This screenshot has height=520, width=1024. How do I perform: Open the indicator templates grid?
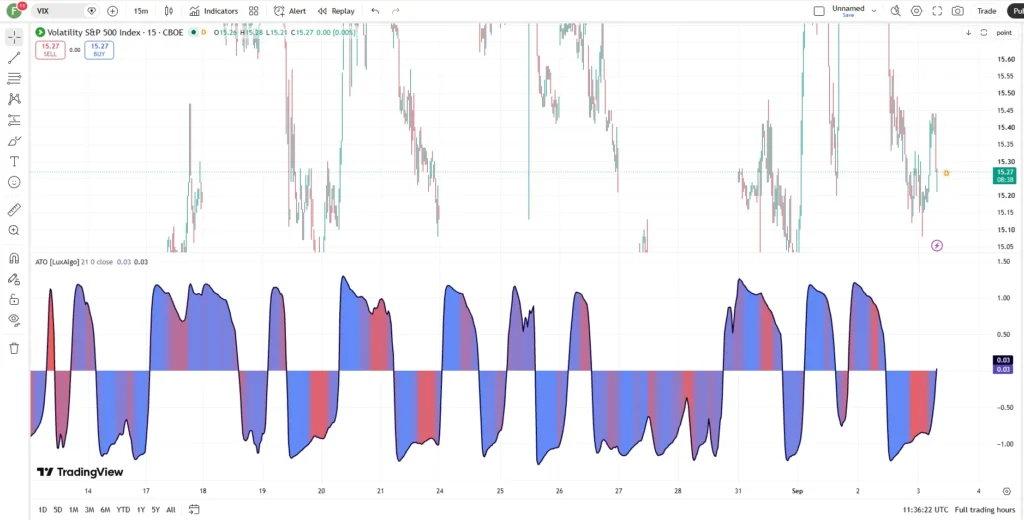click(x=253, y=11)
